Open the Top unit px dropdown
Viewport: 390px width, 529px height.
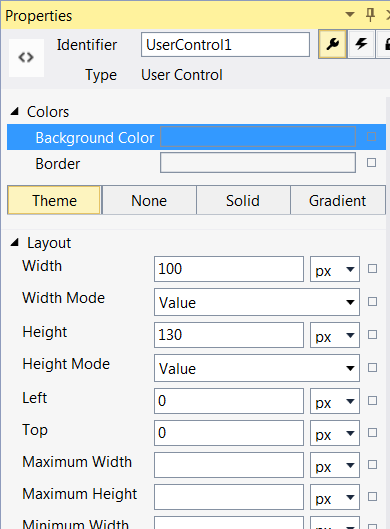(x=335, y=433)
